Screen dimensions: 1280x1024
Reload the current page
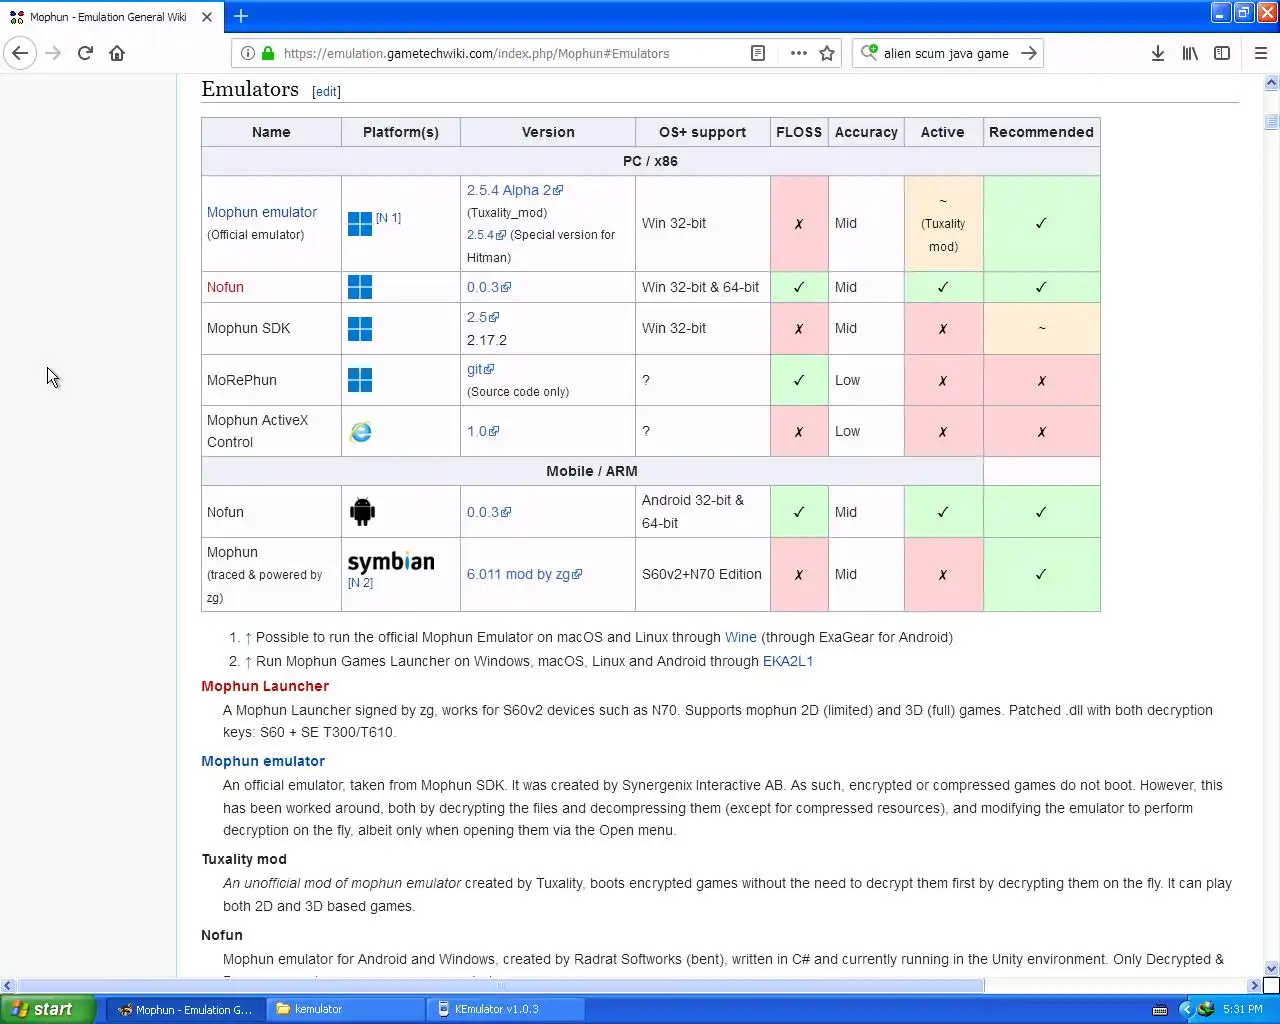coord(85,53)
